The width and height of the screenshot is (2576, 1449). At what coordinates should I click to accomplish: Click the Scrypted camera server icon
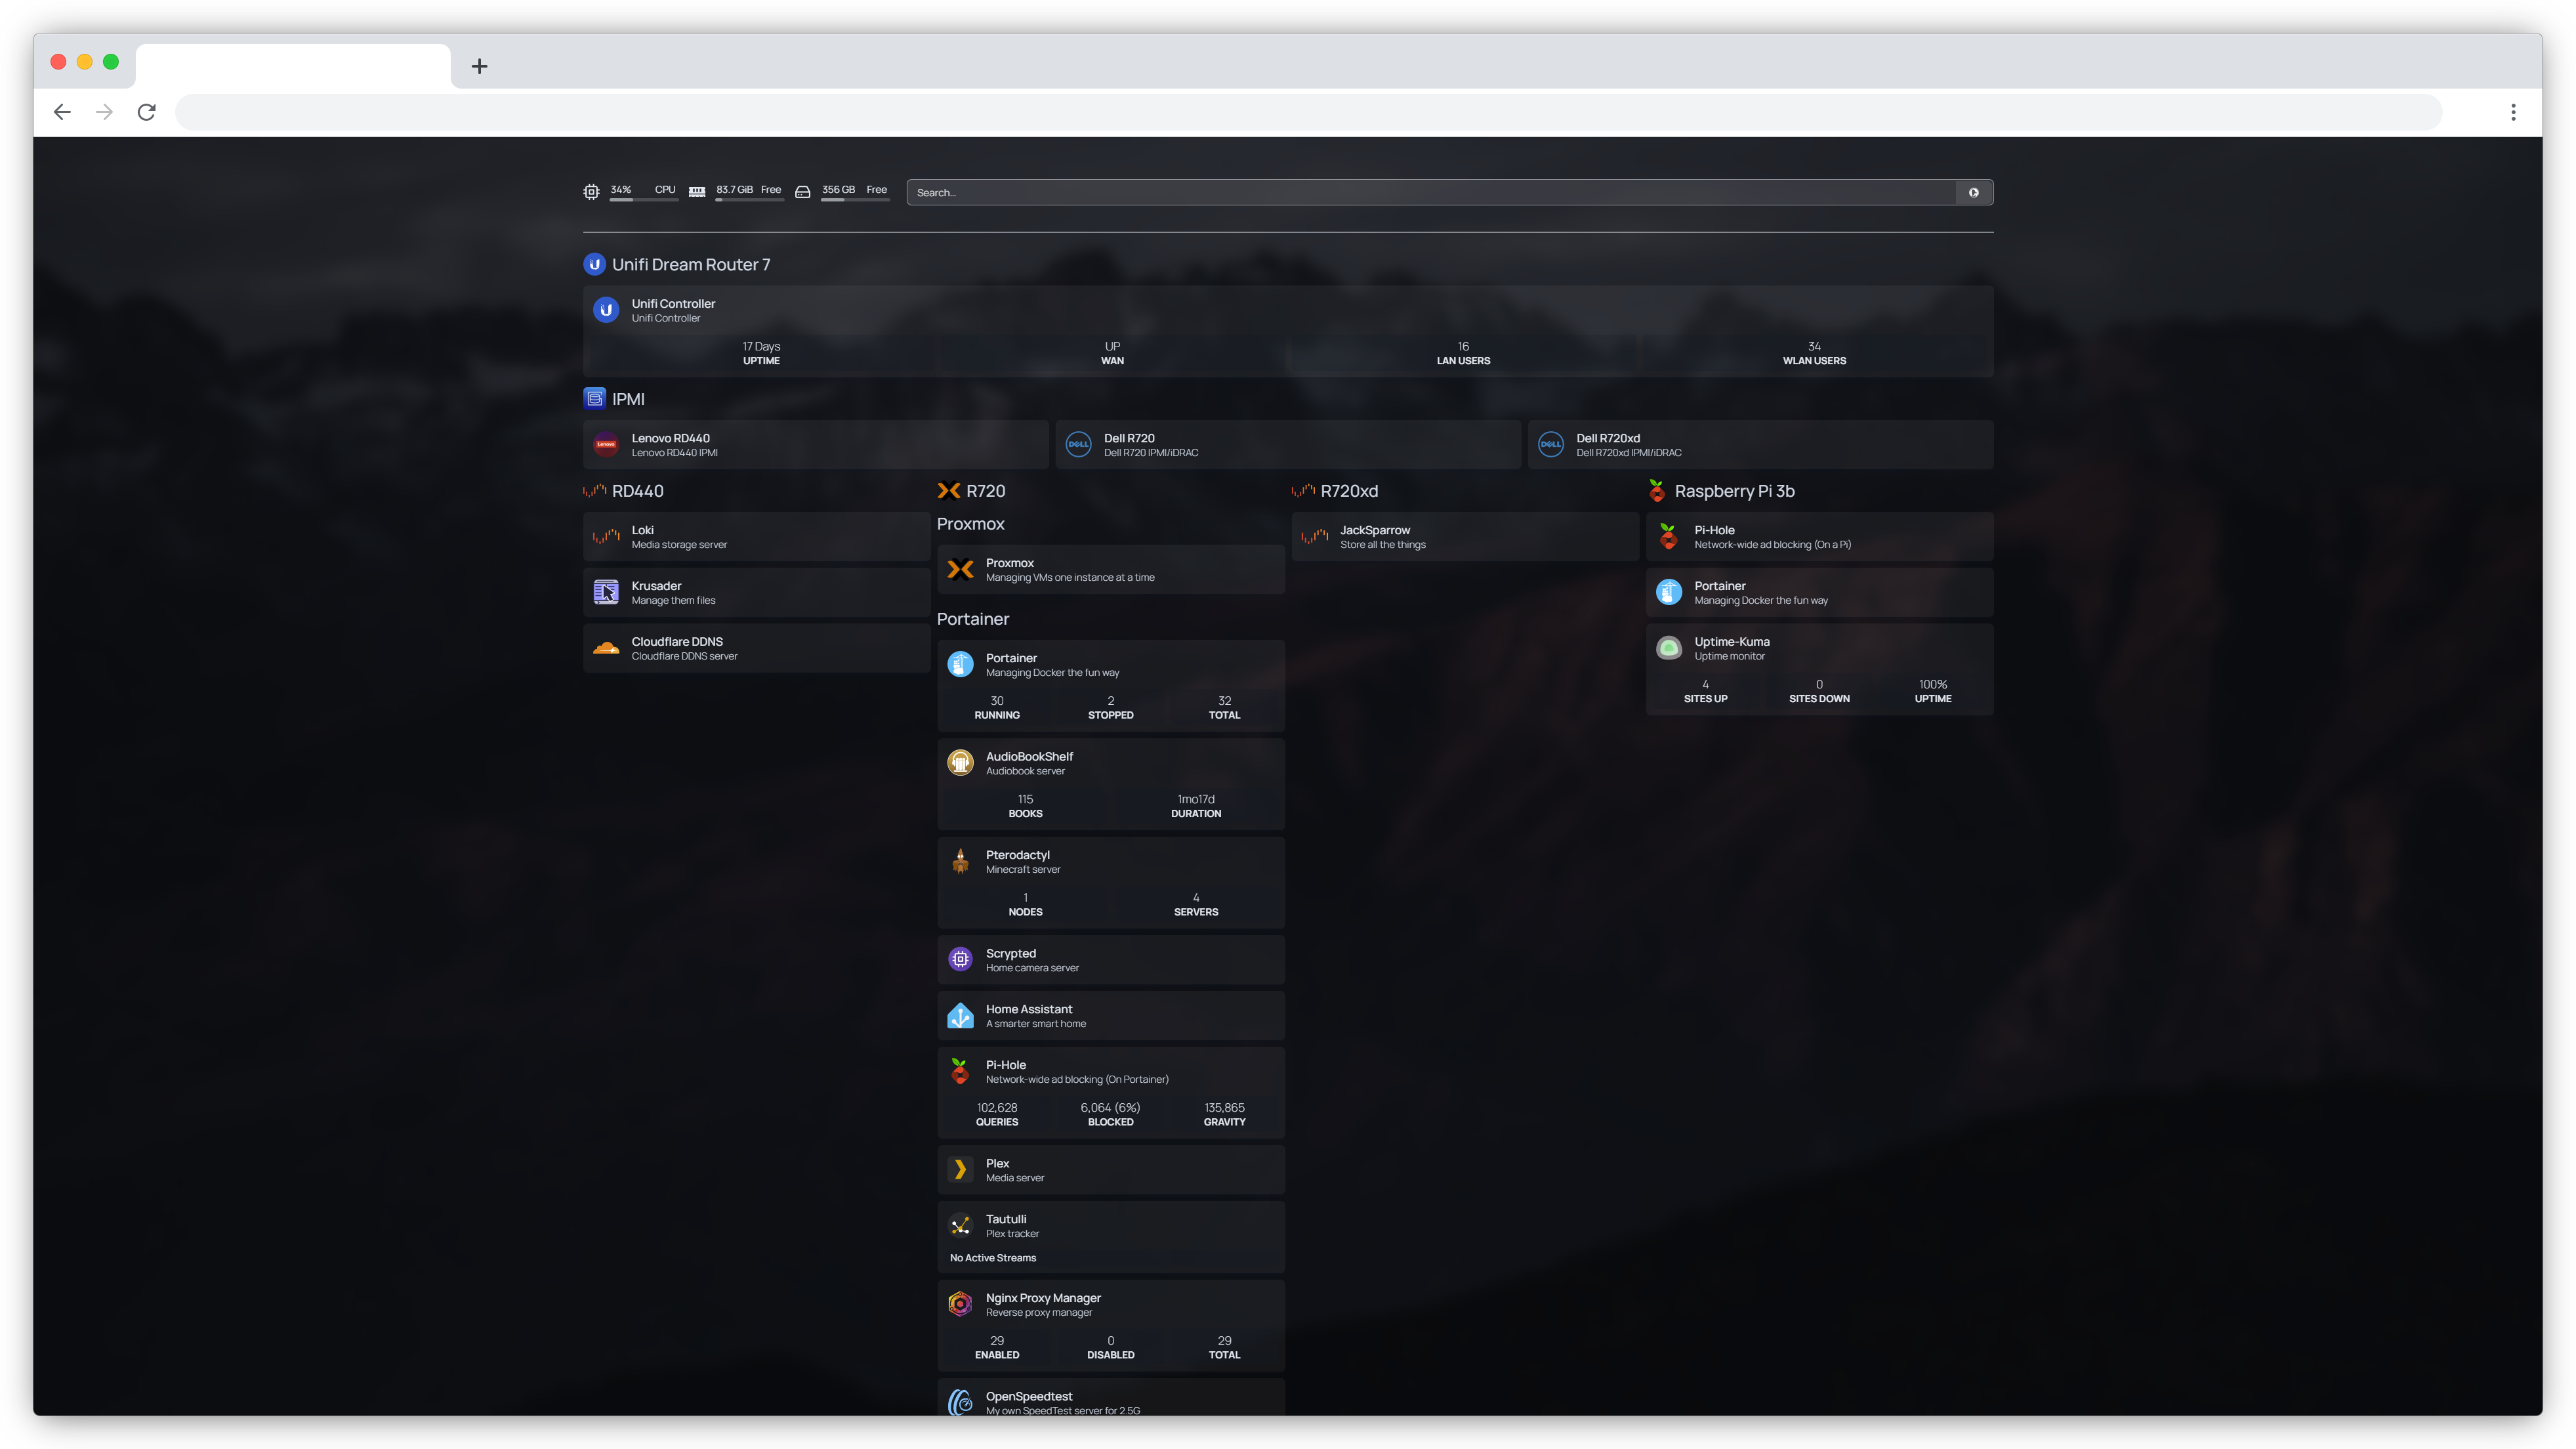coord(961,959)
